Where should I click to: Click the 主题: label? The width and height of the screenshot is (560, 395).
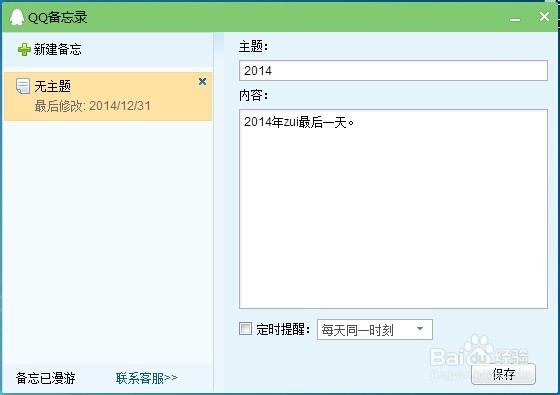[253, 46]
